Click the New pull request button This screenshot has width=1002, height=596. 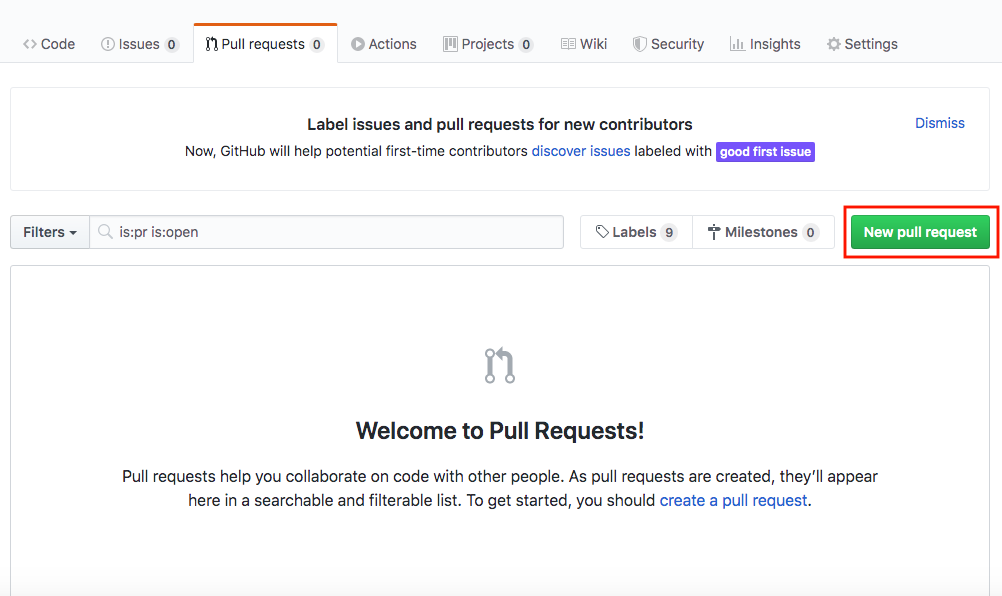(920, 232)
